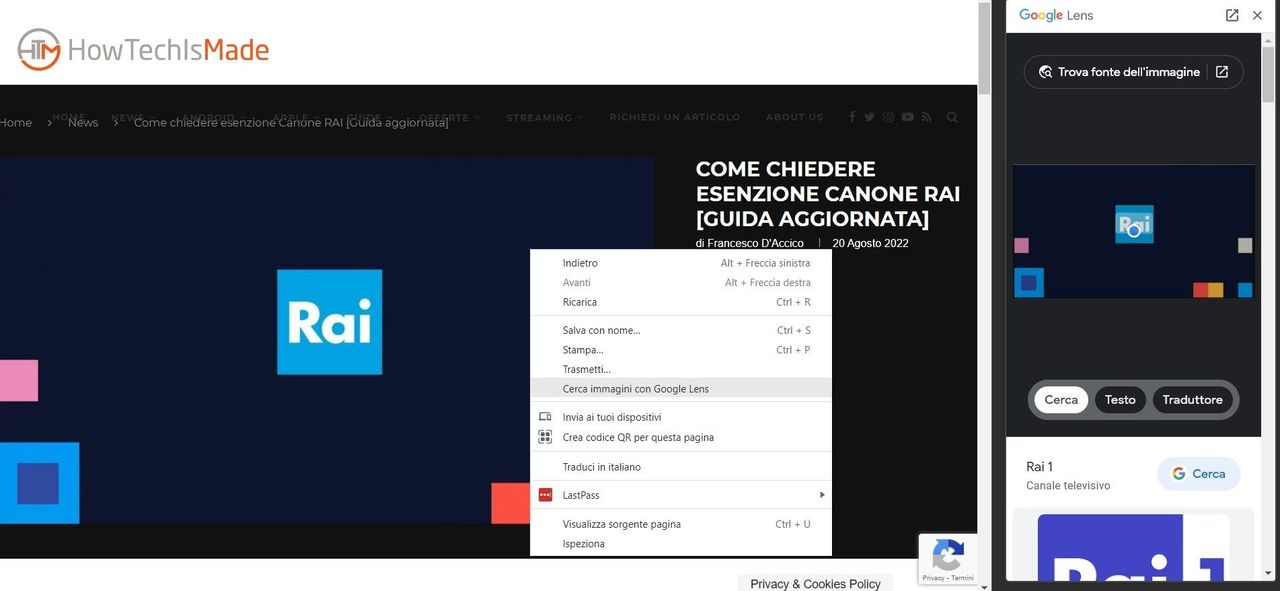Open the Rai 1 result thumbnail
This screenshot has width=1280, height=591.
(x=1133, y=547)
